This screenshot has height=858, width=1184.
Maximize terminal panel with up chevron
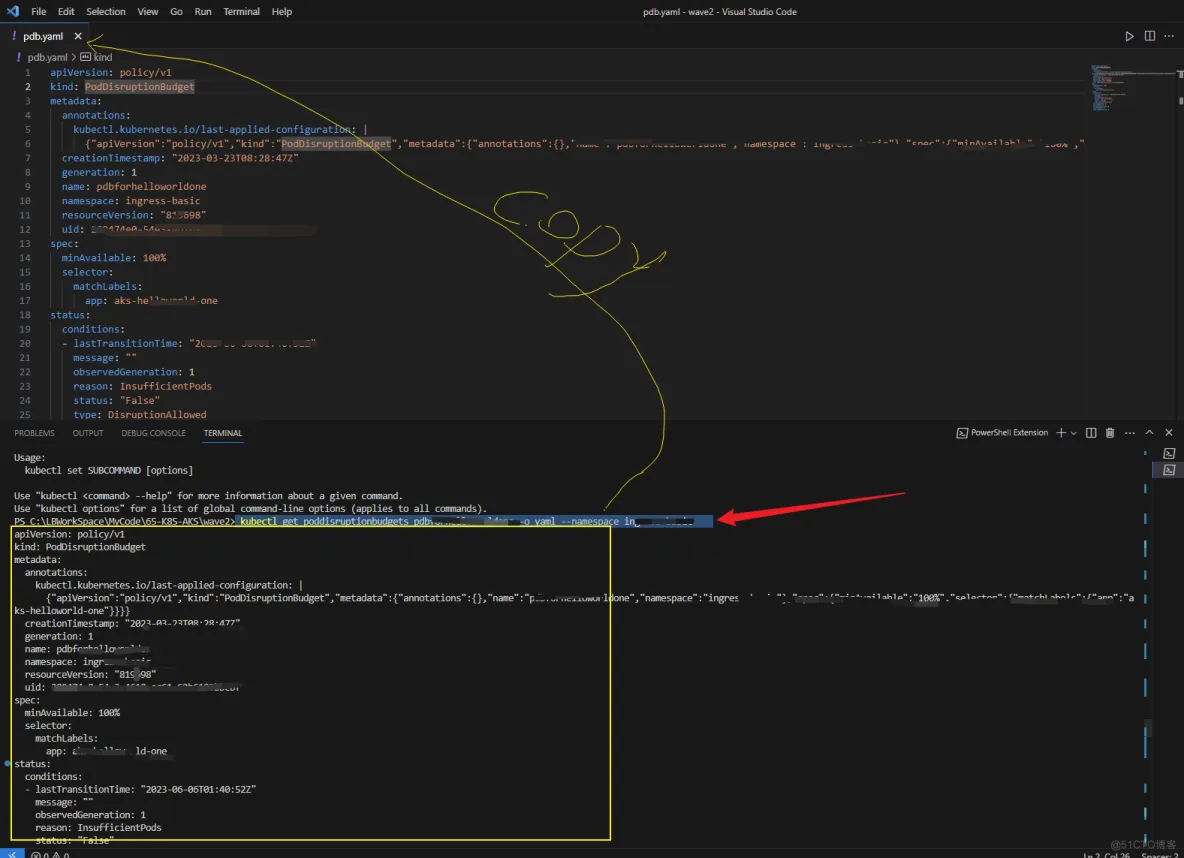point(1149,433)
